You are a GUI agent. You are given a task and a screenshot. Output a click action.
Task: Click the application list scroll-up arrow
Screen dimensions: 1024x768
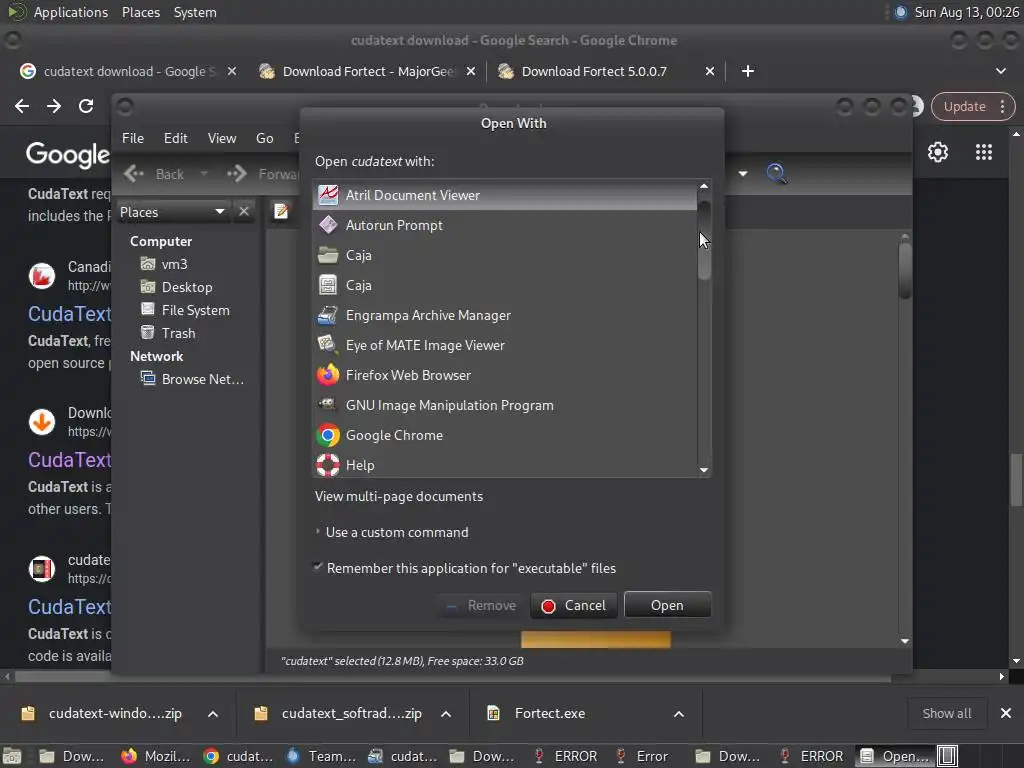(704, 186)
